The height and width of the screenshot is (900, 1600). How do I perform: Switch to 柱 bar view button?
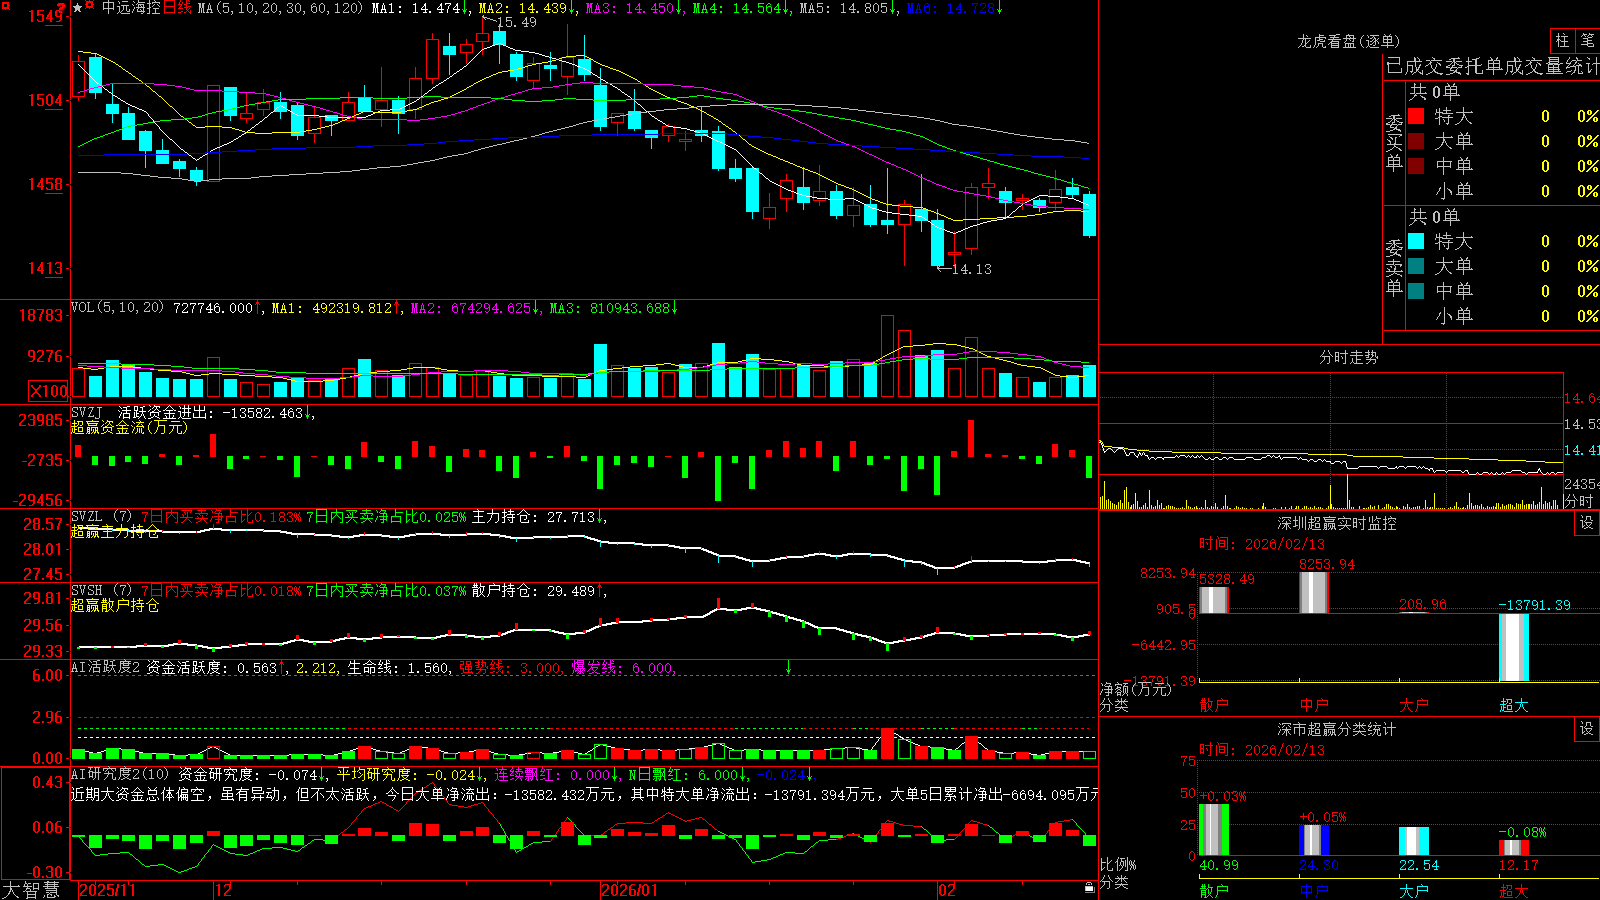1562,40
